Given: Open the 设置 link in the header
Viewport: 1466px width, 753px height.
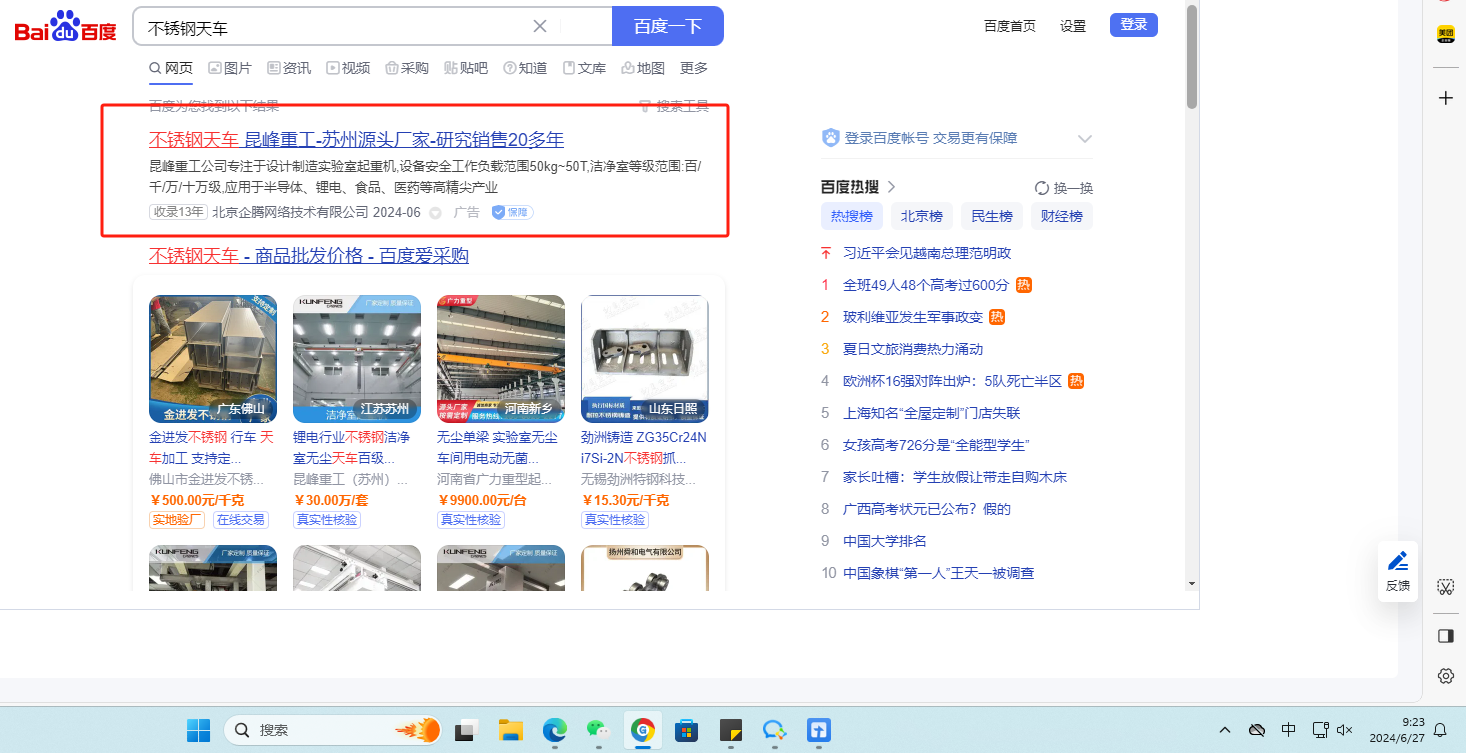Looking at the screenshot, I should (x=1073, y=26).
